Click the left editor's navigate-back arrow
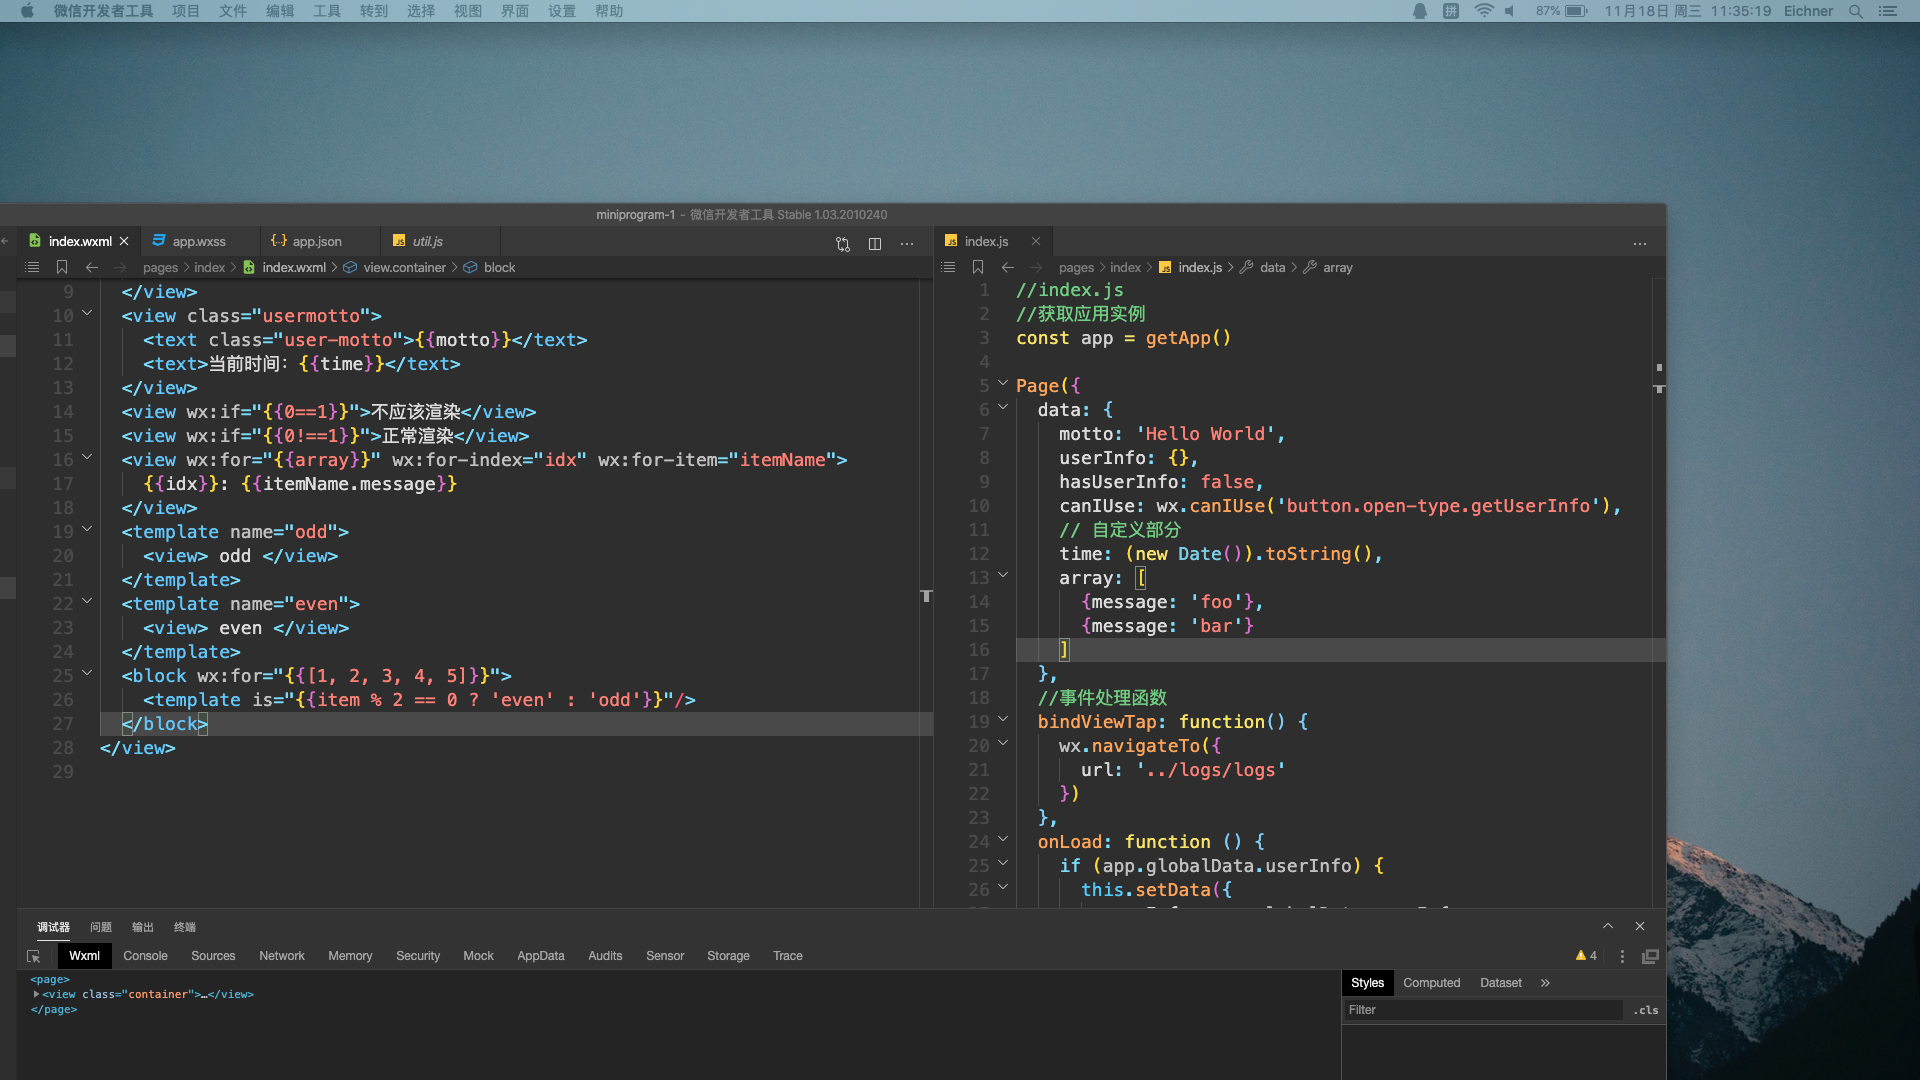Image resolution: width=1920 pixels, height=1080 pixels. [92, 267]
